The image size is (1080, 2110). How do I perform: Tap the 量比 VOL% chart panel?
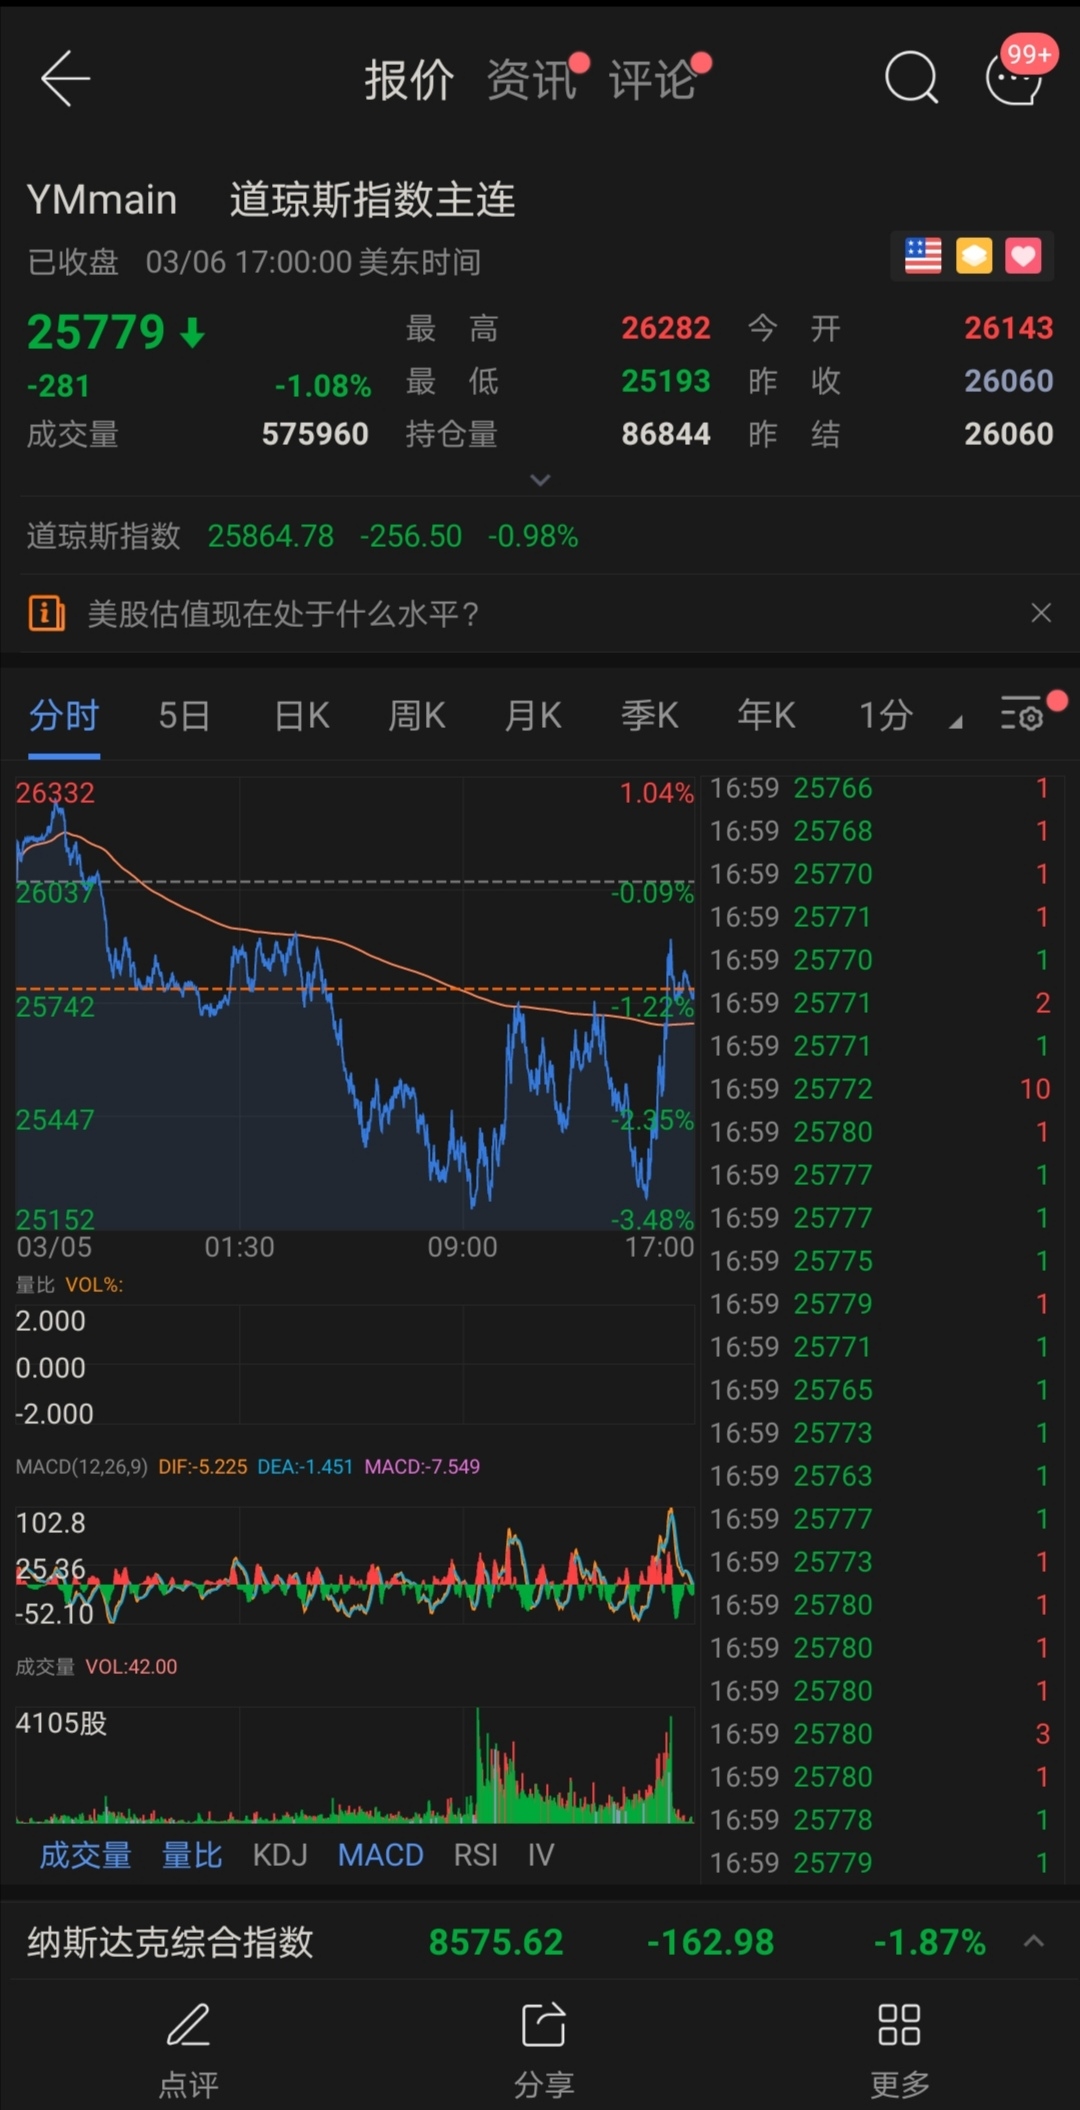coord(355,1365)
